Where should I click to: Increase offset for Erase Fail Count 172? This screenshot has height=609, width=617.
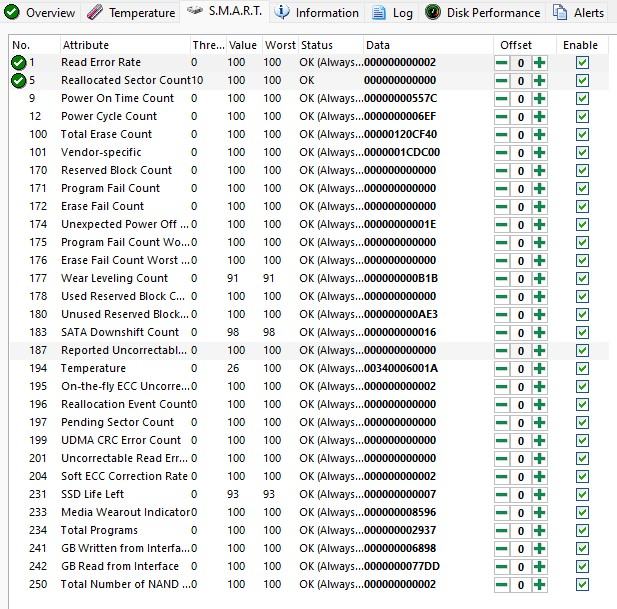click(x=539, y=207)
